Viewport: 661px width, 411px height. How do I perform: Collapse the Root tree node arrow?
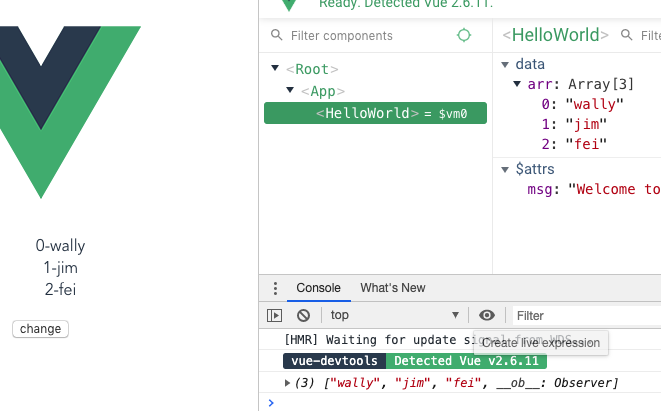pyautogui.click(x=275, y=68)
